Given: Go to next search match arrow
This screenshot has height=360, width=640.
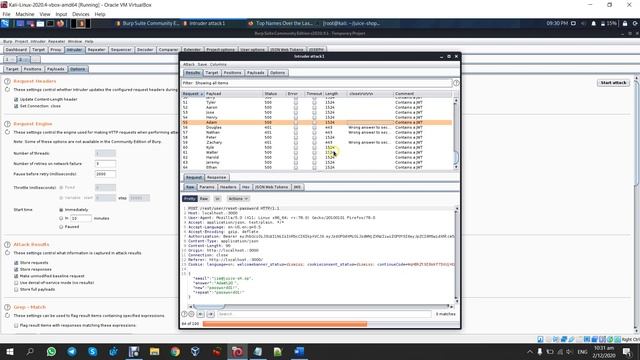Looking at the screenshot, I should click(x=211, y=314).
